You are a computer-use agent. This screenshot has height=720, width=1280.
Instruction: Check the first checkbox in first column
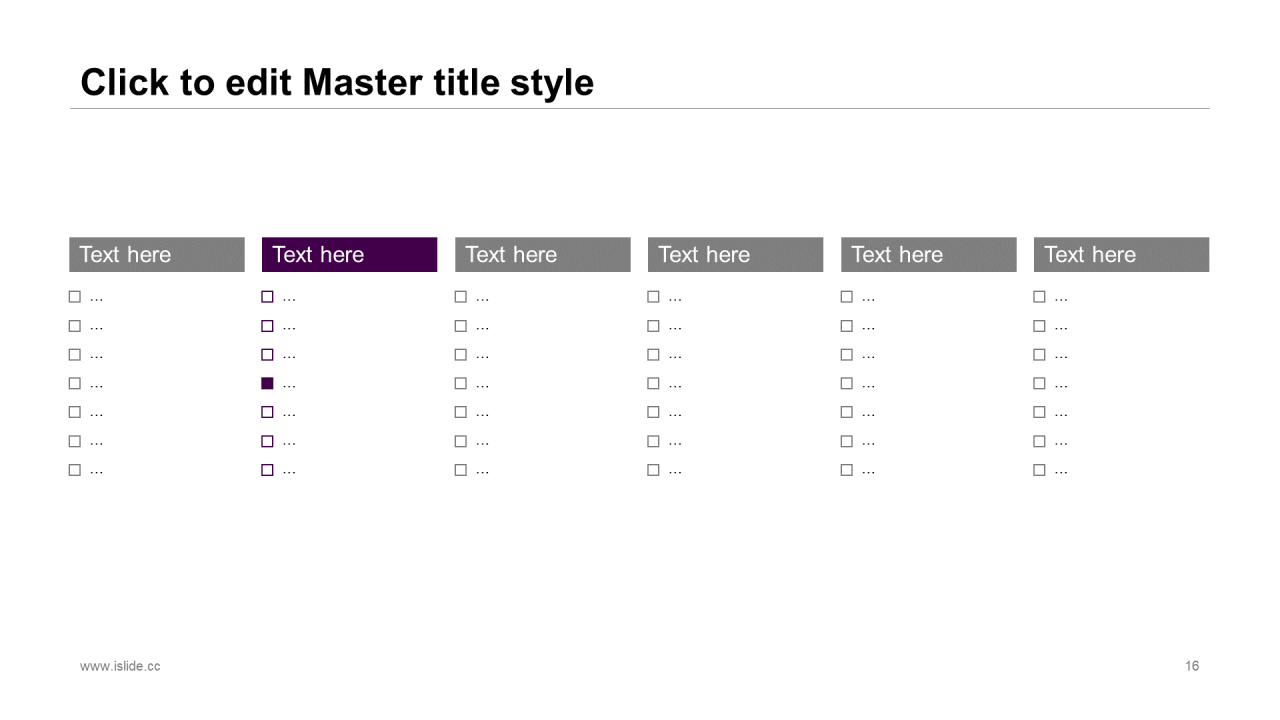click(x=74, y=297)
